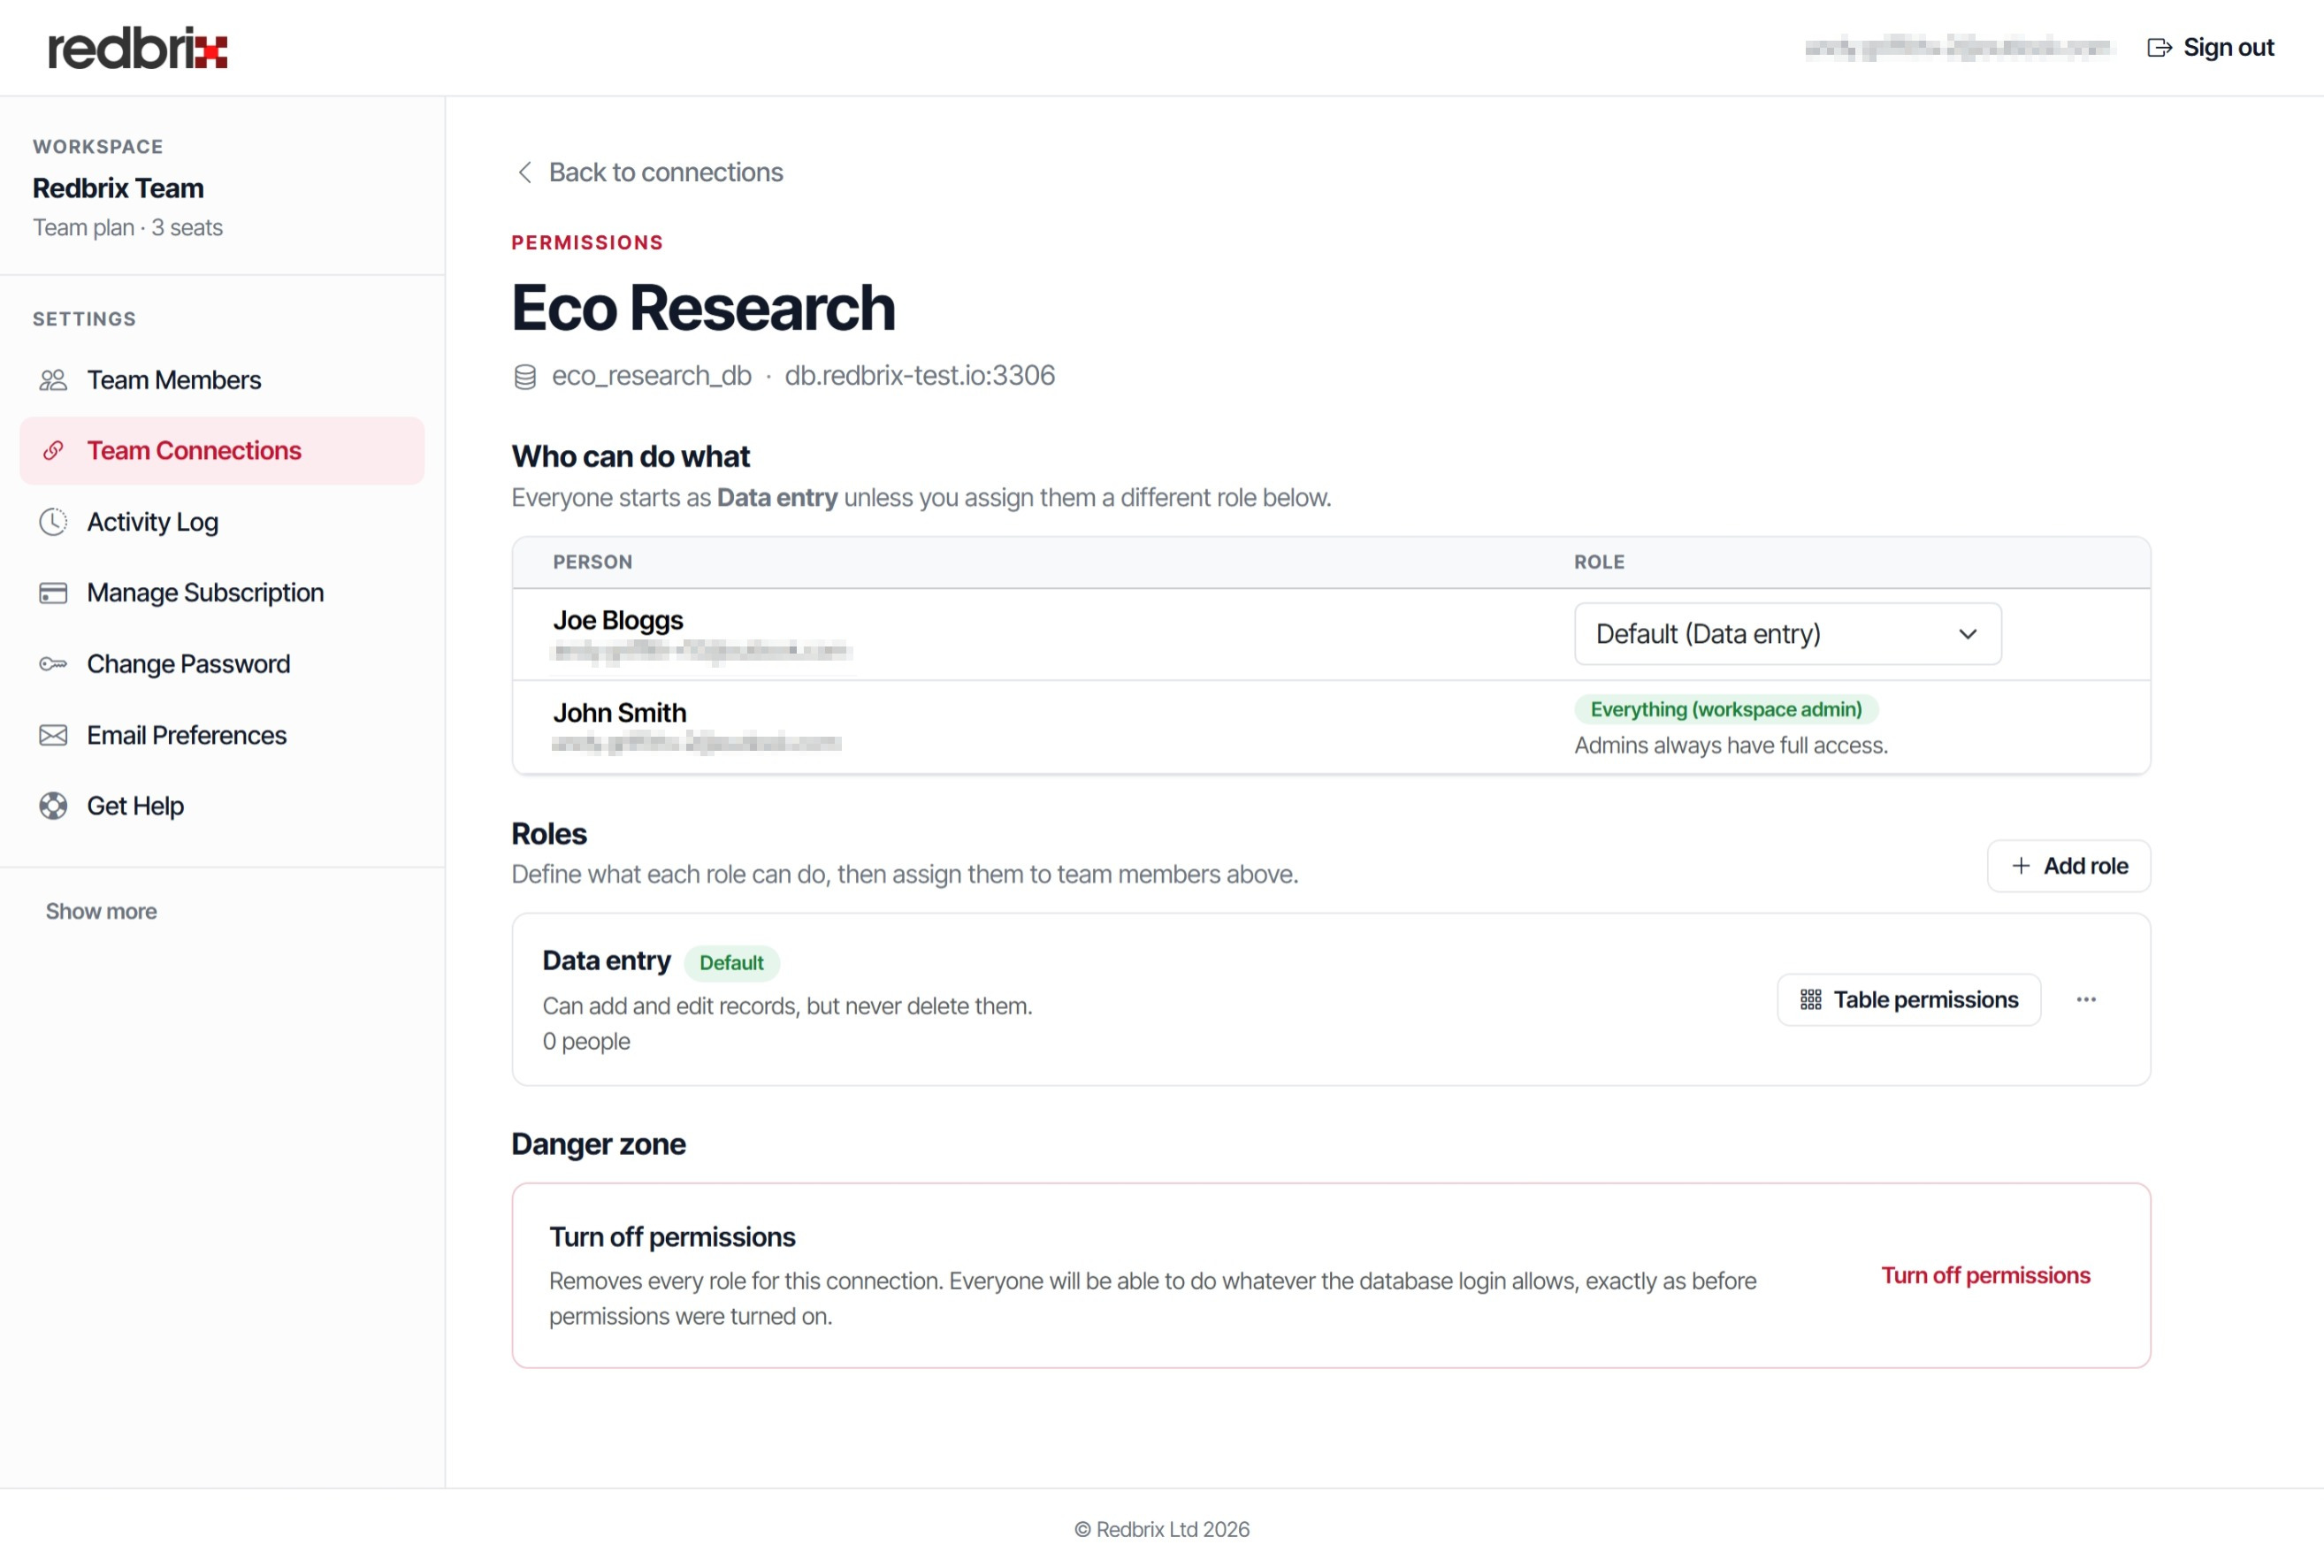Image resolution: width=2324 pixels, height=1568 pixels.
Task: Click John Smith name in table
Action: pos(620,713)
